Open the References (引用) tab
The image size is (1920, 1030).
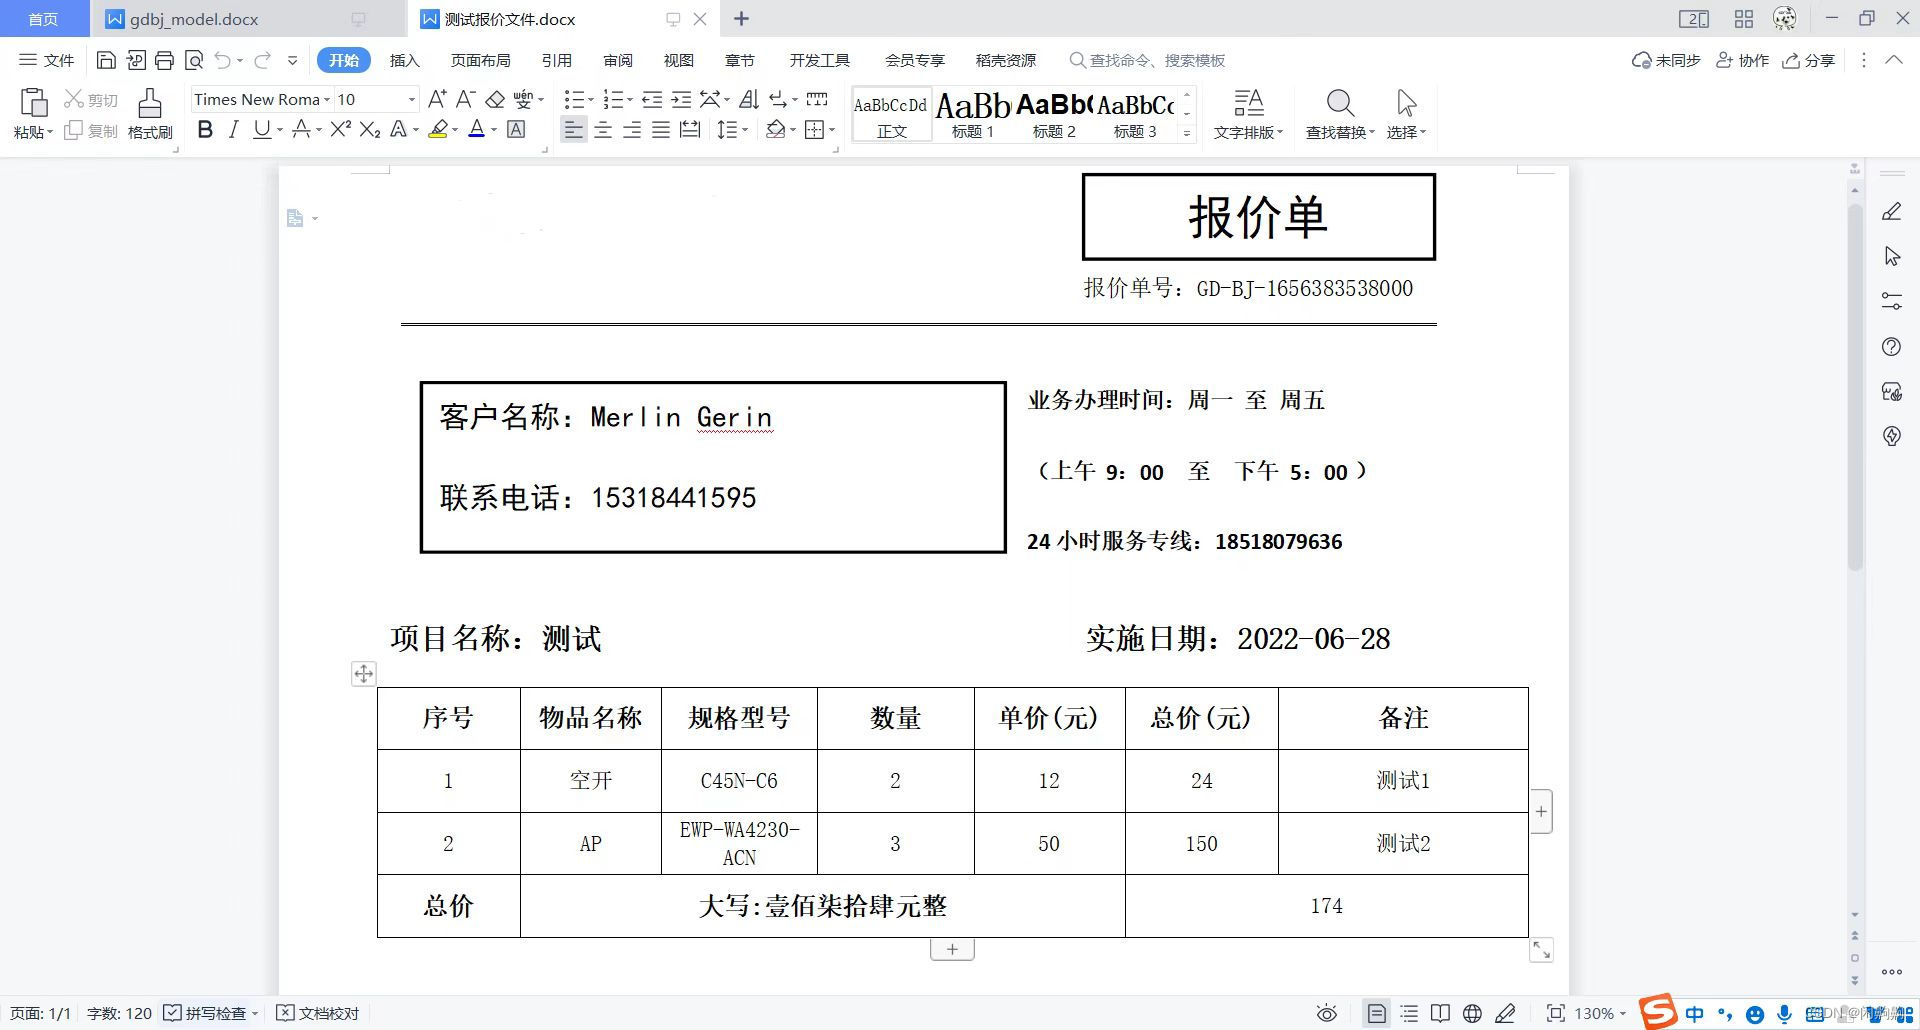[x=556, y=60]
